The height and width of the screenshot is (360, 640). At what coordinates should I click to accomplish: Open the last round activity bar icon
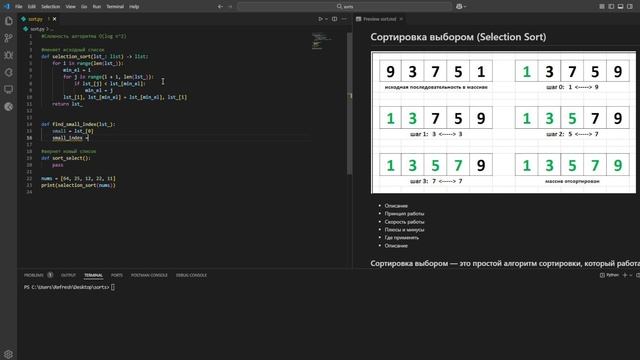pyautogui.click(x=8, y=107)
